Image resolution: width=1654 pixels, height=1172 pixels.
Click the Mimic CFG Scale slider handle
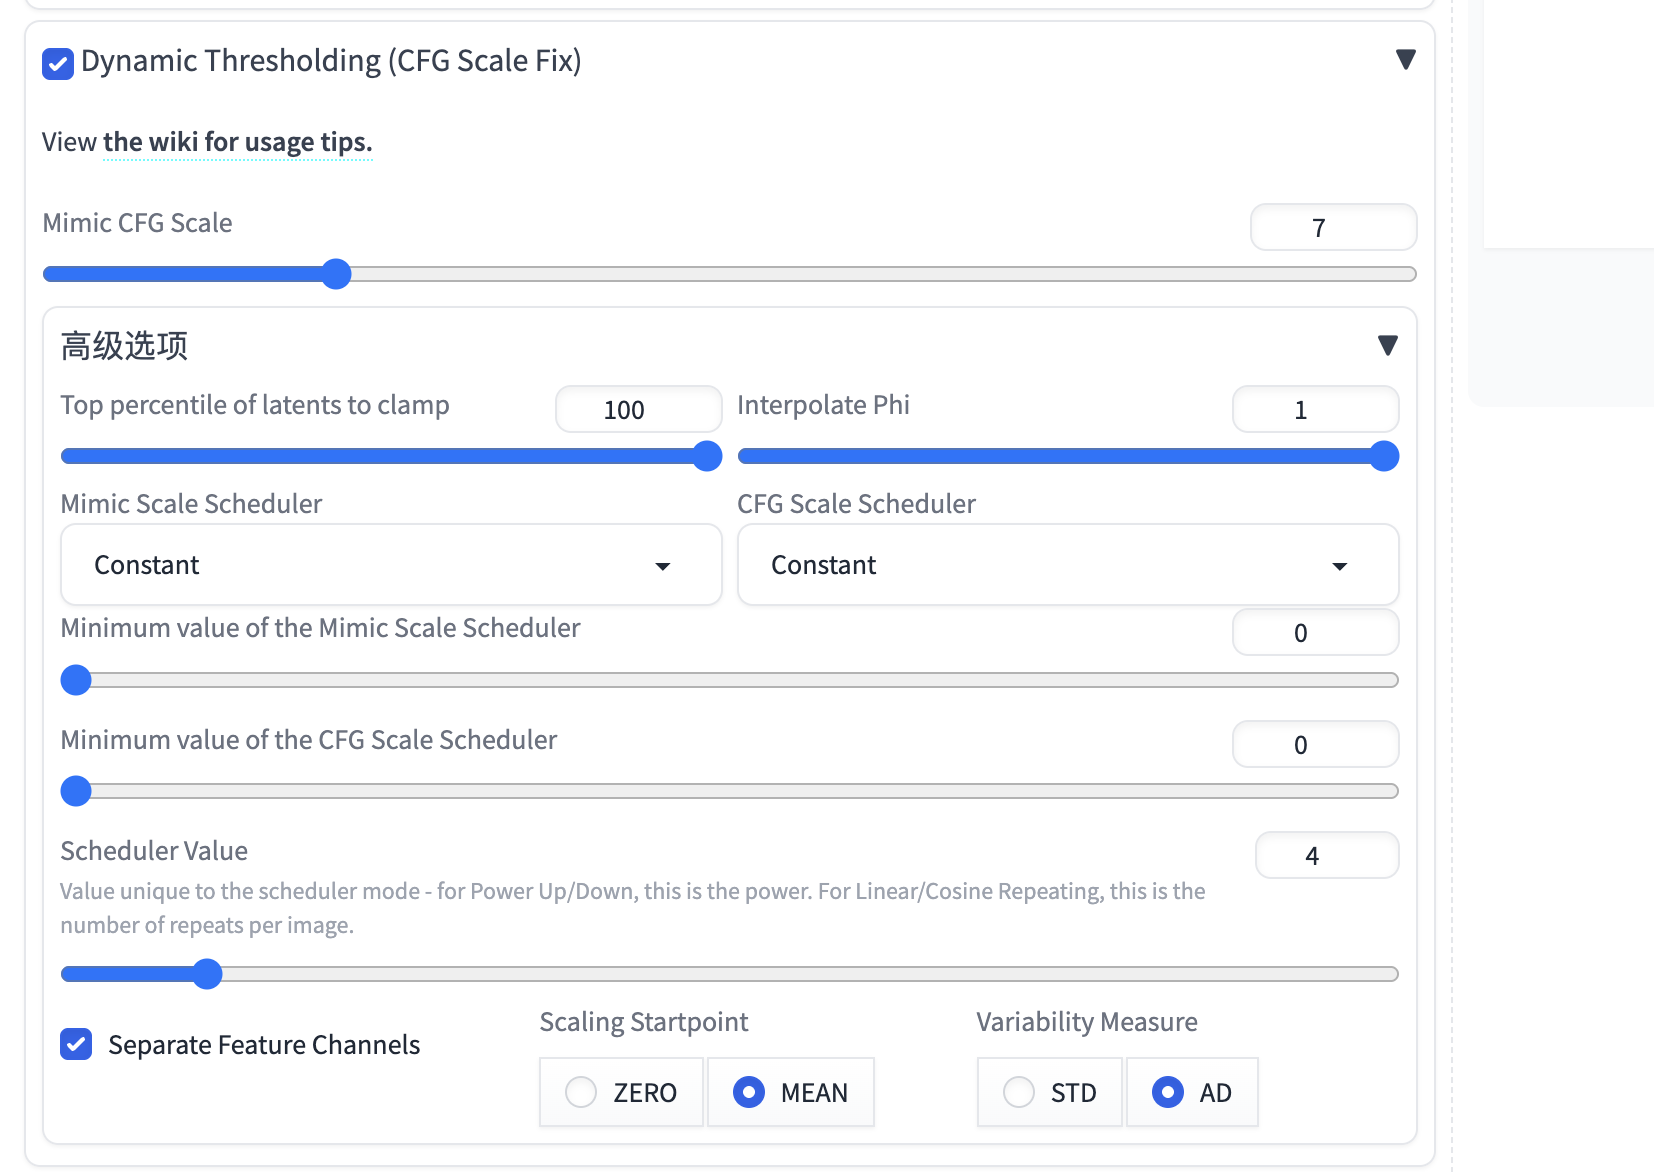(337, 274)
